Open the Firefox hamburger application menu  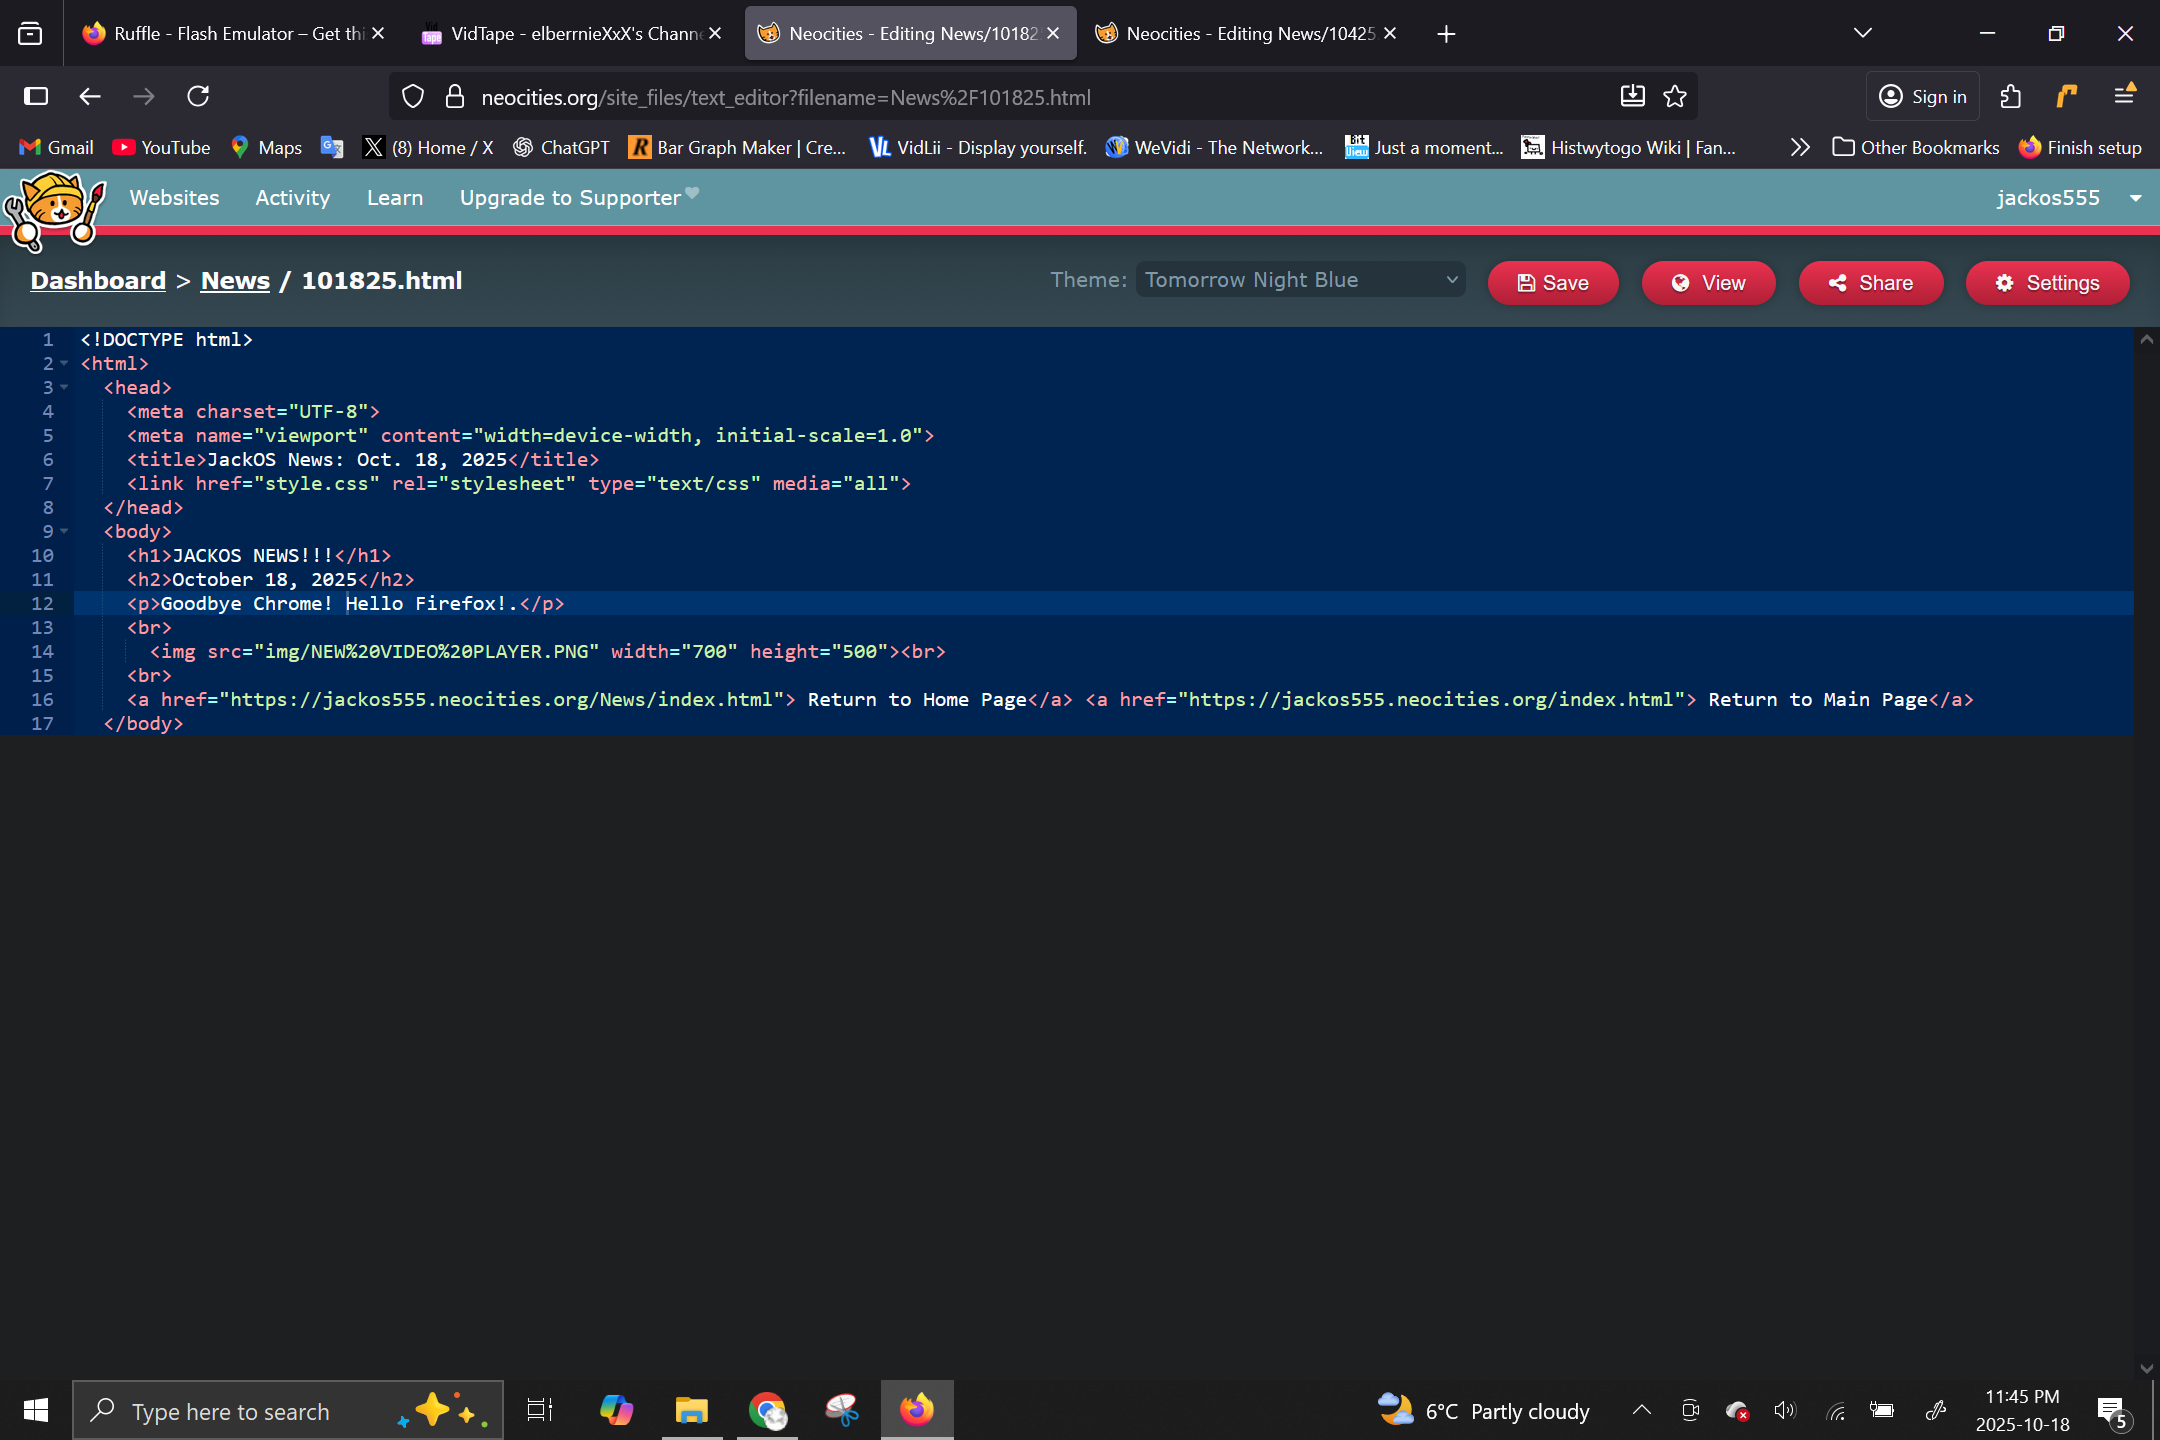2125,97
